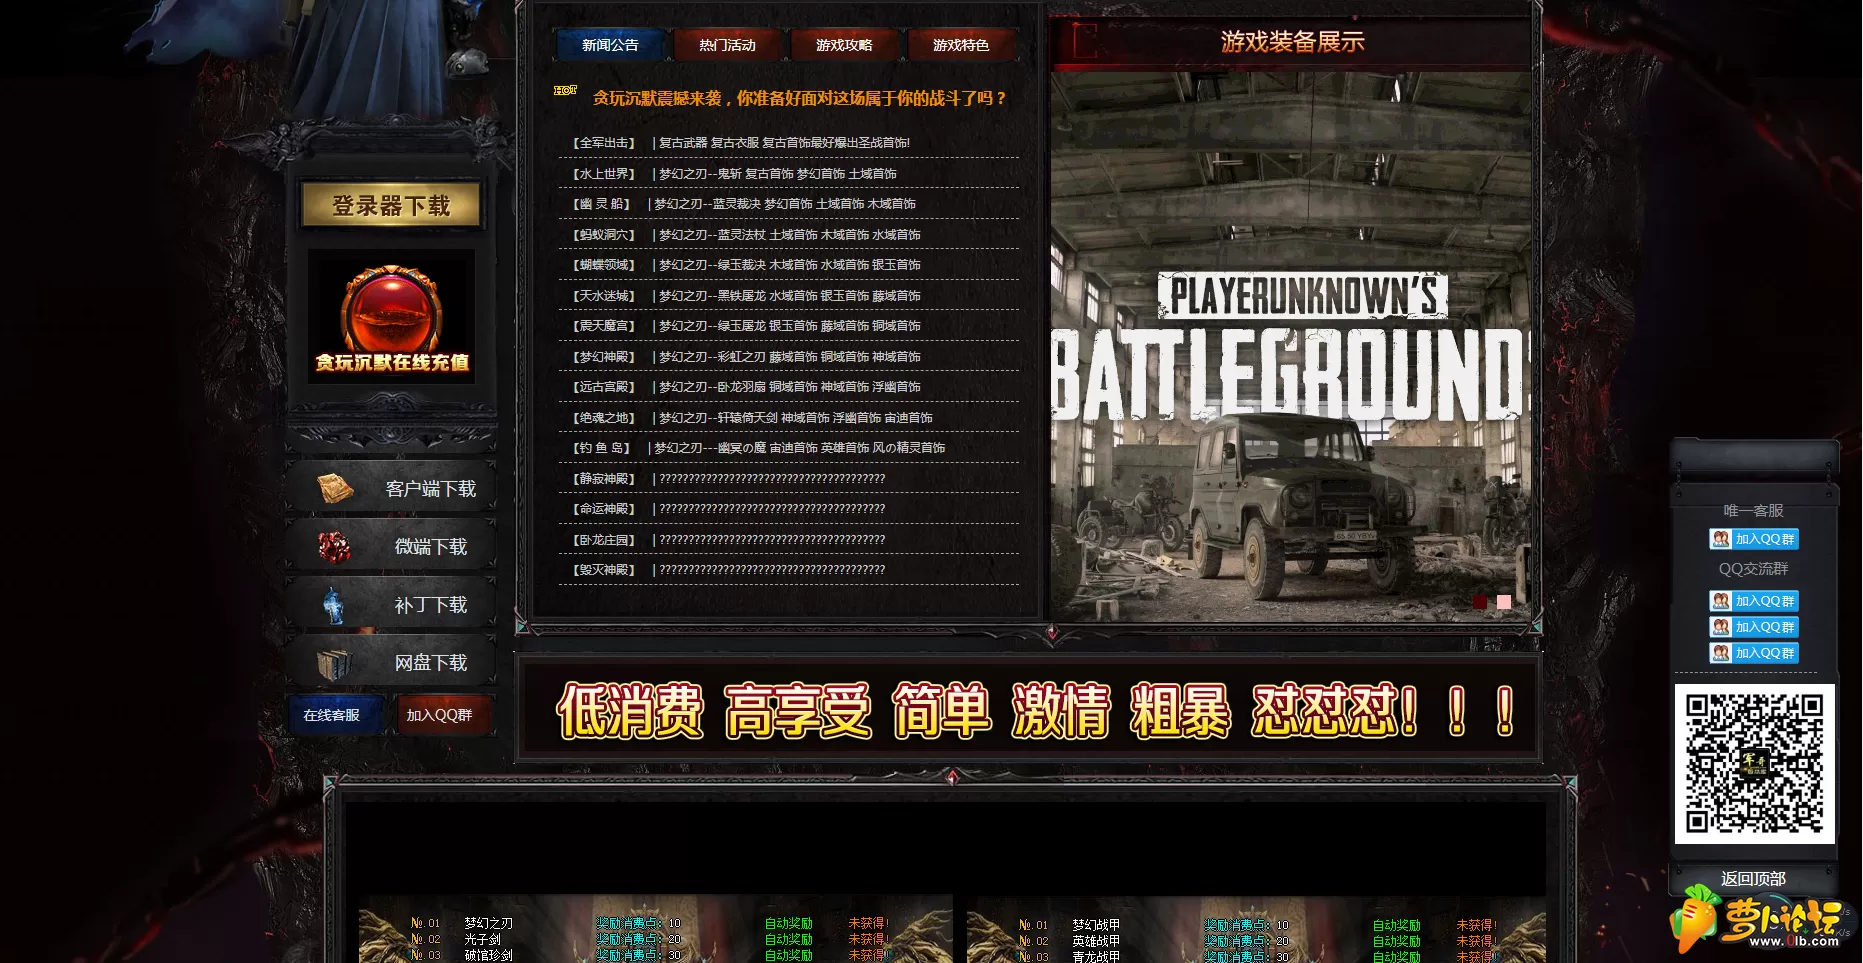Open the 【钓 鱼 岛】 news row
The height and width of the screenshot is (963, 1863).
[x=789, y=448]
